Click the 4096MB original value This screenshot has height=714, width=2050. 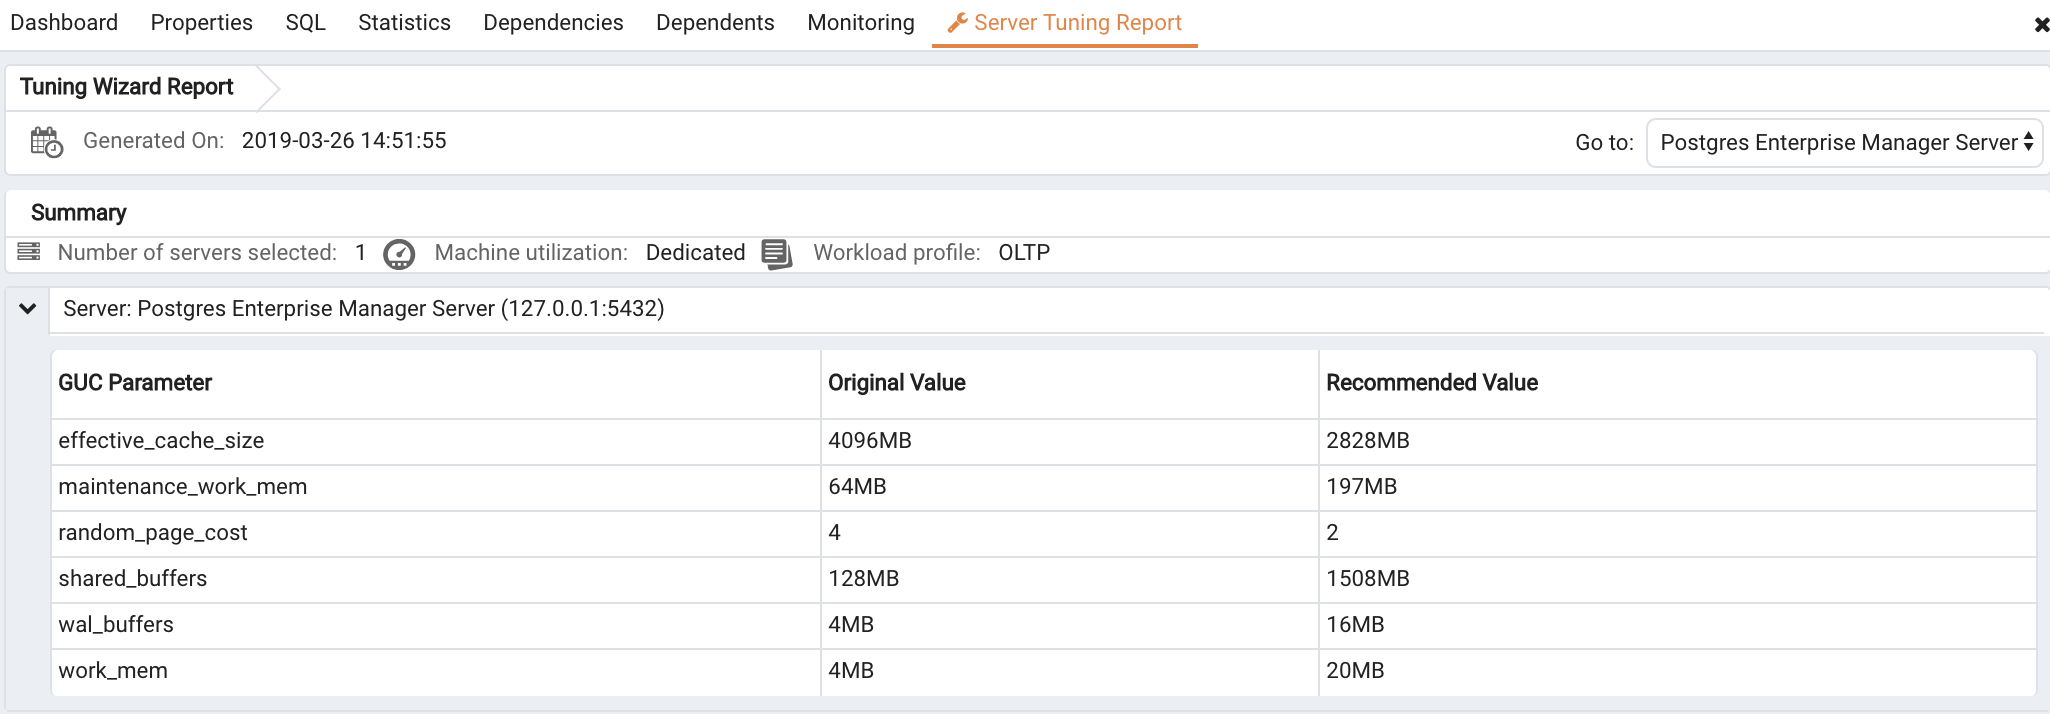tap(870, 441)
